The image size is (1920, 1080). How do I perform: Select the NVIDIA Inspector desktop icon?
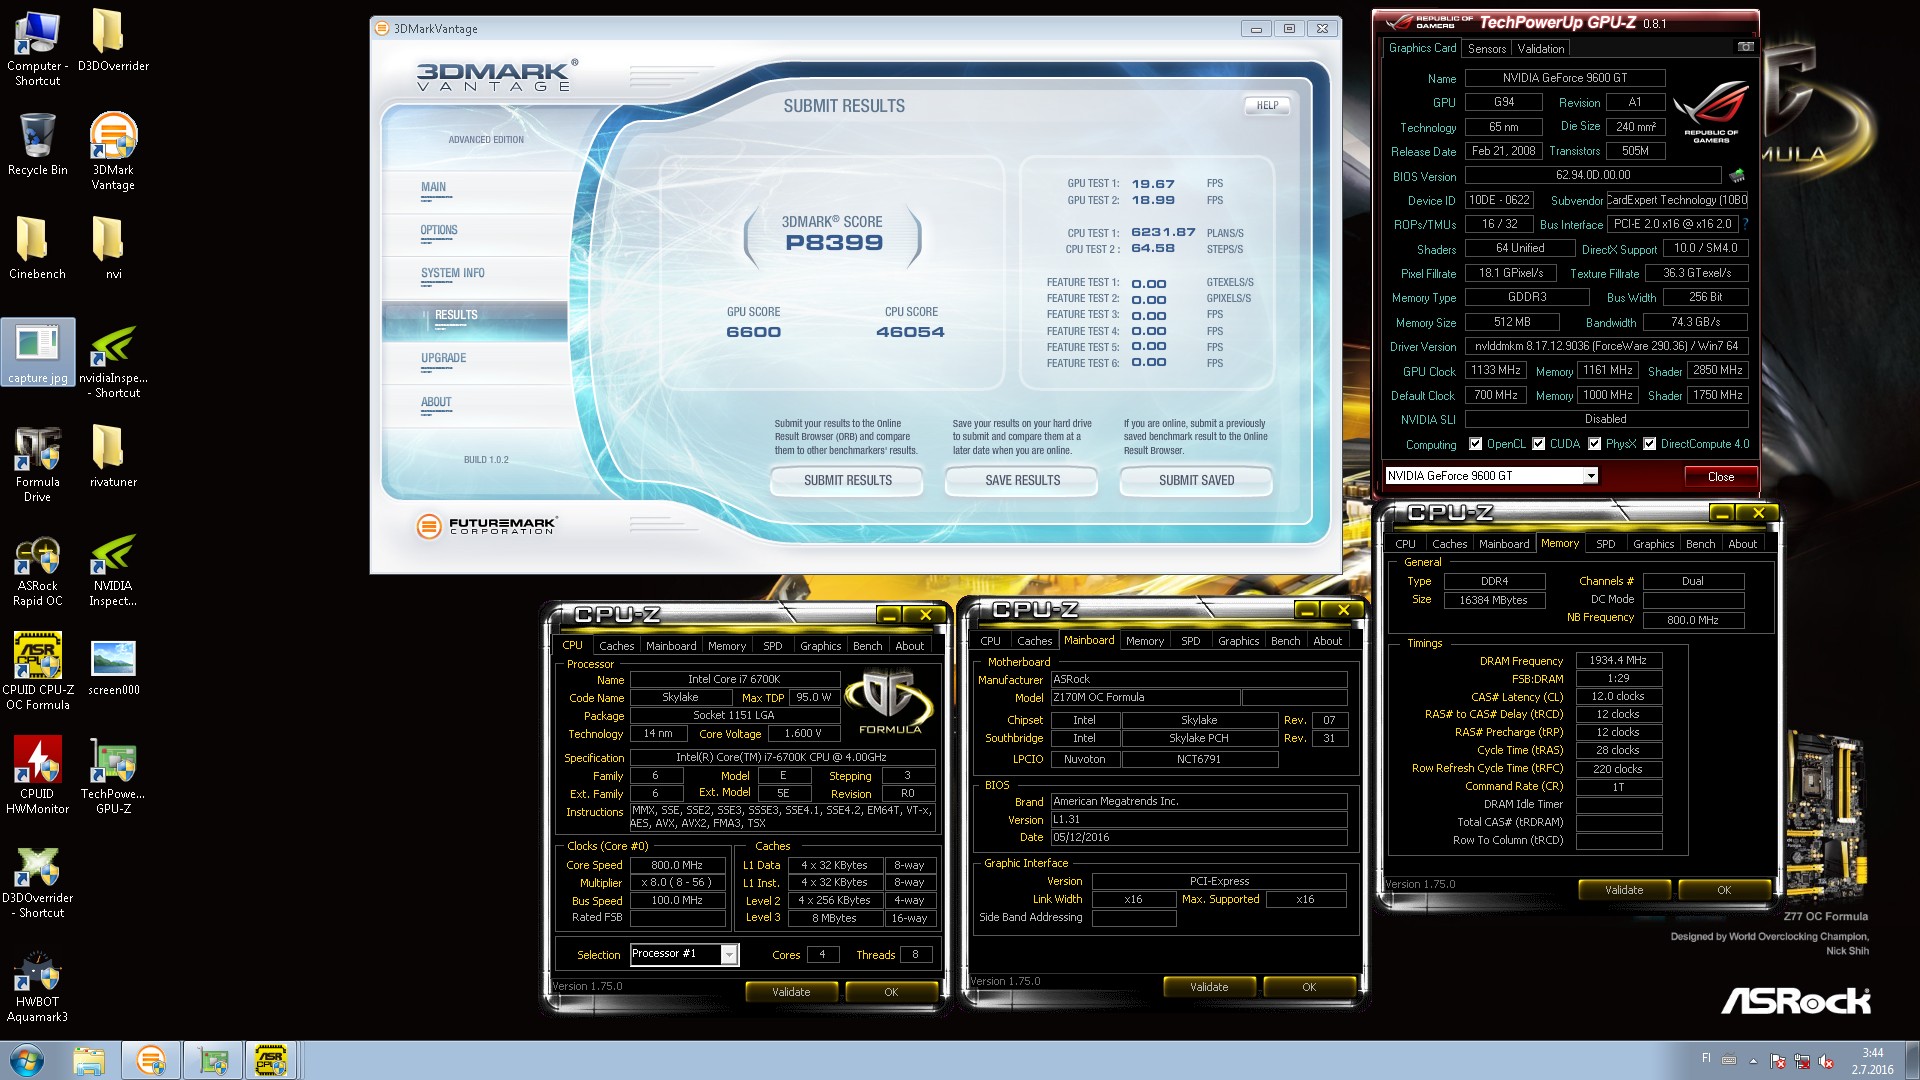pos(113,570)
